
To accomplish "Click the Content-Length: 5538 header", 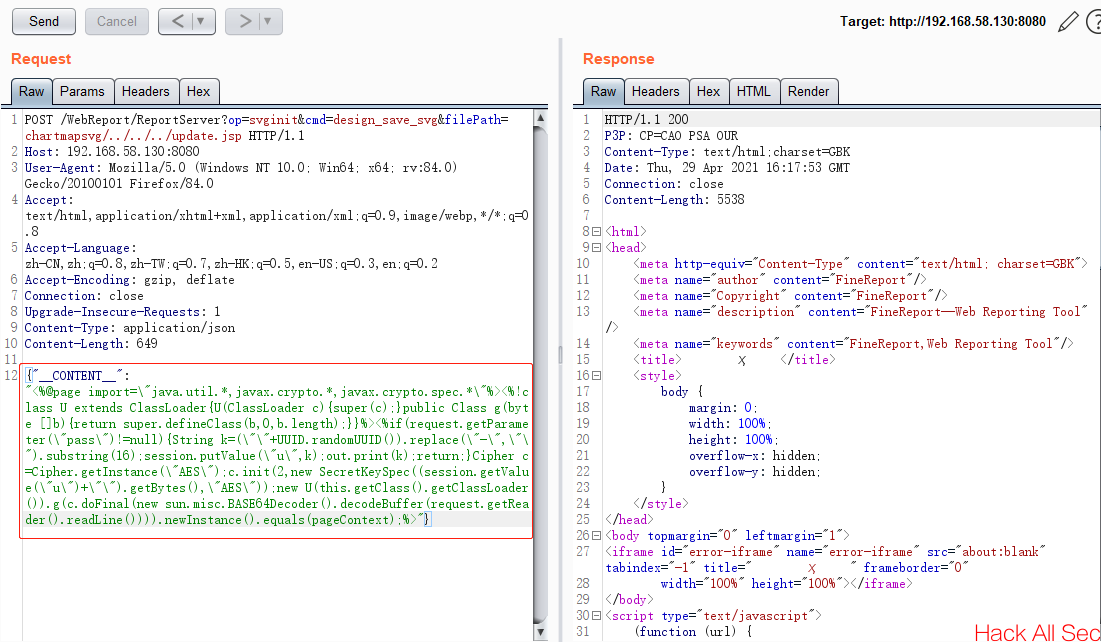I will [x=674, y=200].
